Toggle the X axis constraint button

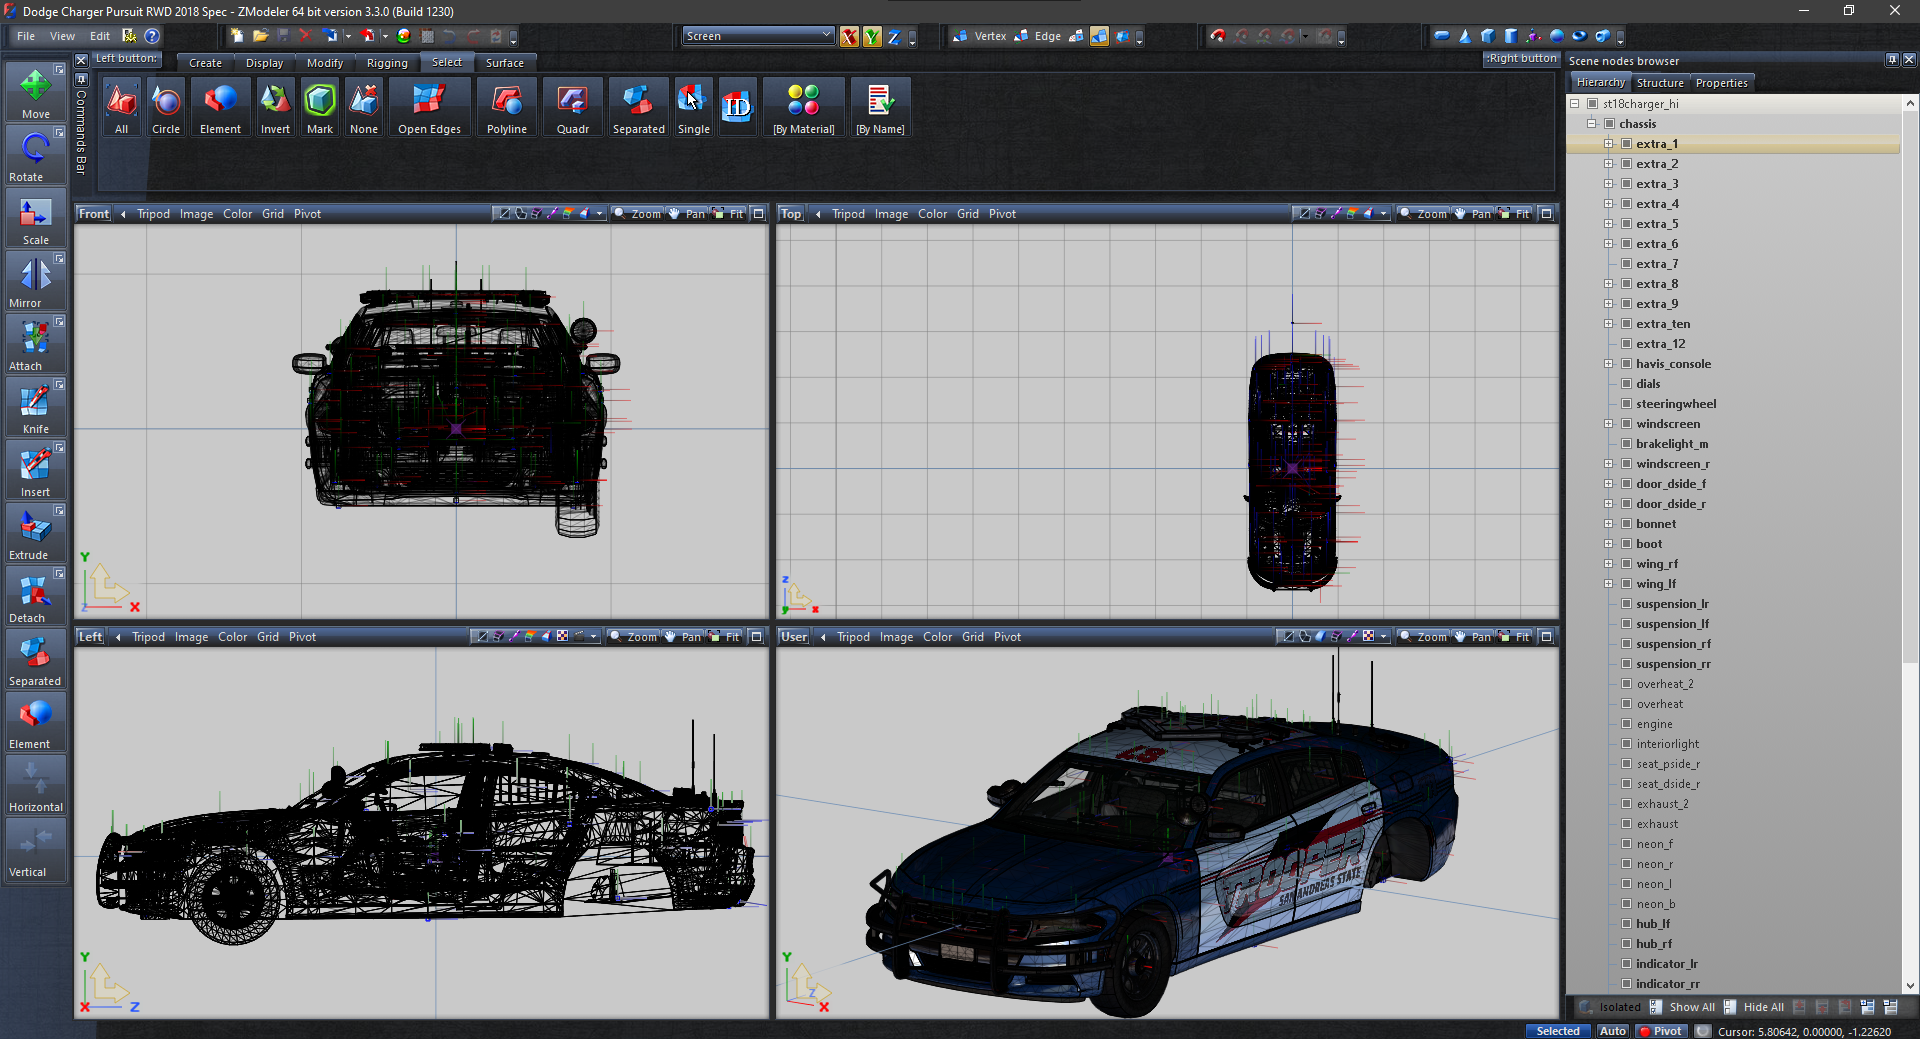(849, 37)
